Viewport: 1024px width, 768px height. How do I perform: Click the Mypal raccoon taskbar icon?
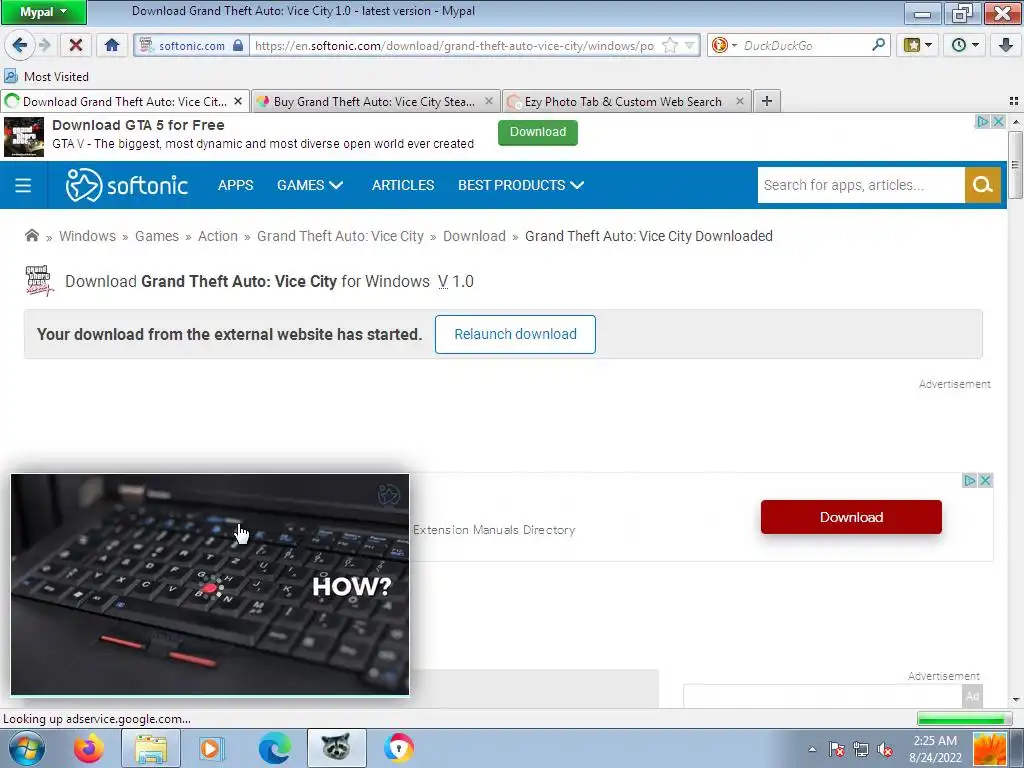(336, 748)
